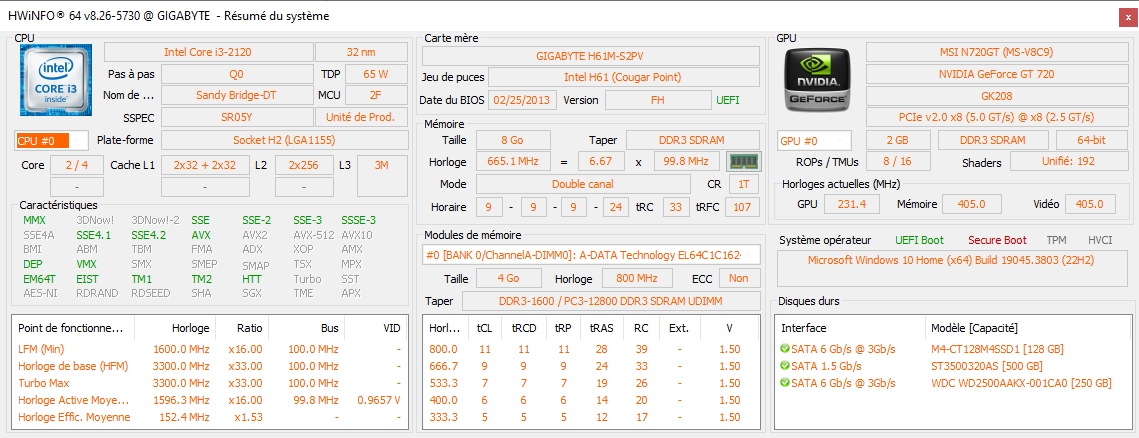Click the Interface column header in Disques durs
The width and height of the screenshot is (1139, 438).
point(851,328)
